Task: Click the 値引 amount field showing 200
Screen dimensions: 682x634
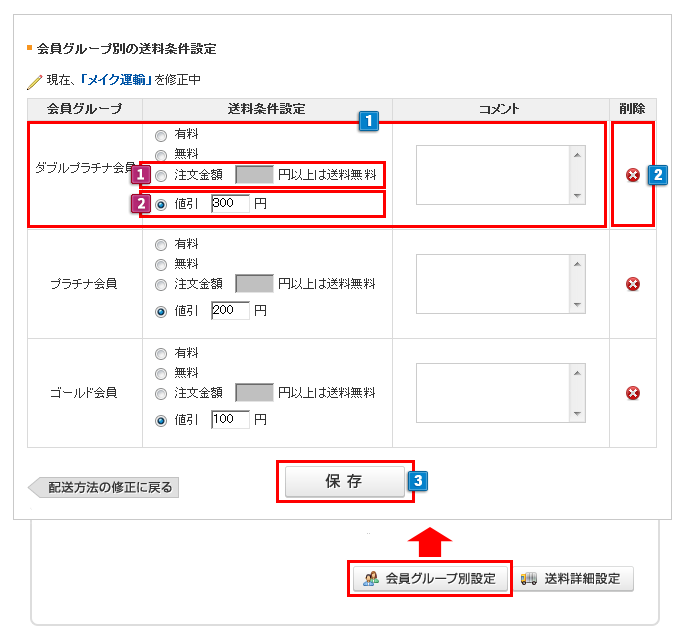Action: click(230, 310)
